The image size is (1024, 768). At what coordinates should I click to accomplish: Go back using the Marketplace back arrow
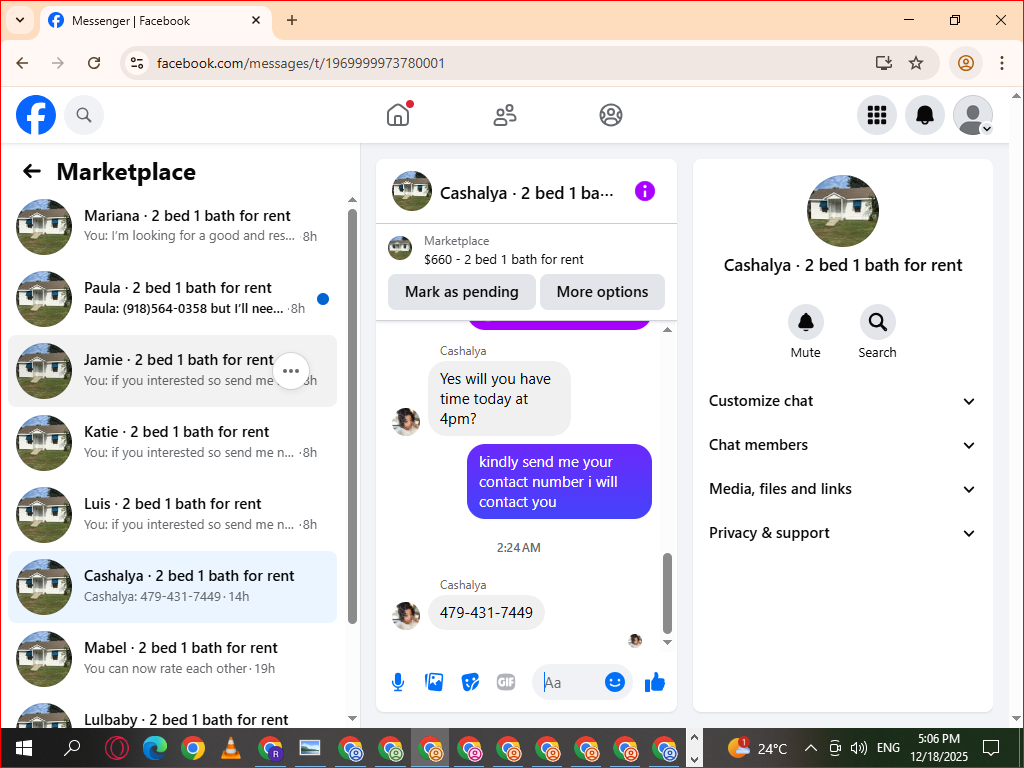31,171
